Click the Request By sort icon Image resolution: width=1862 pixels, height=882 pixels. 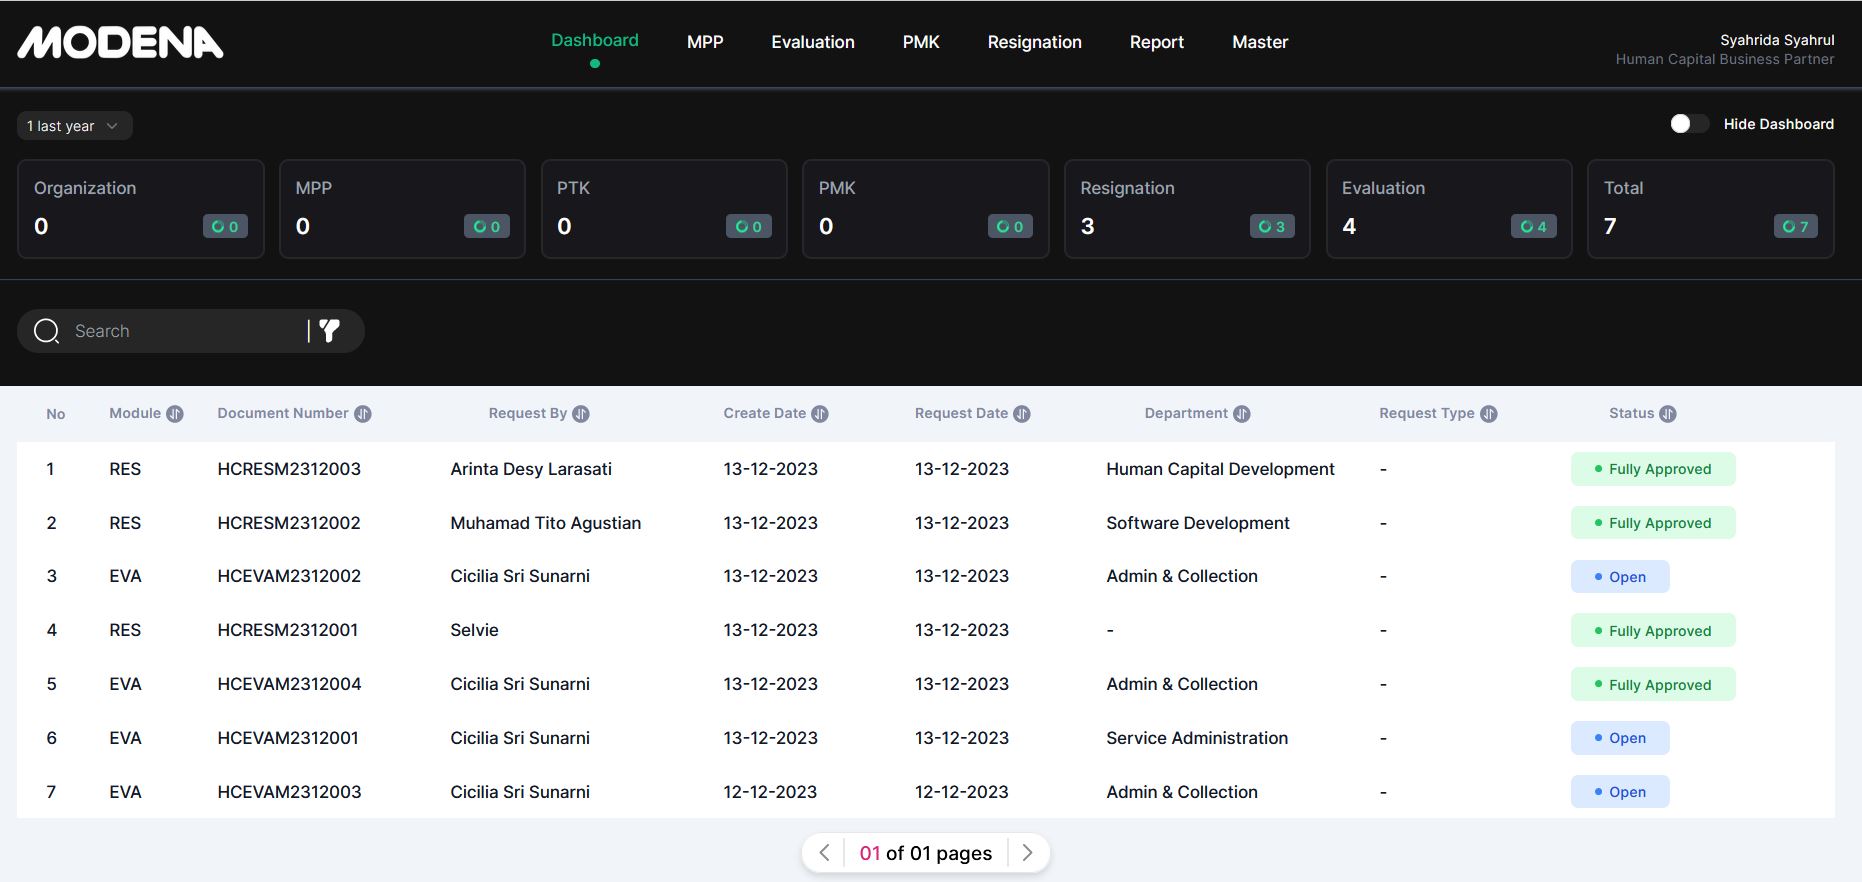(581, 414)
